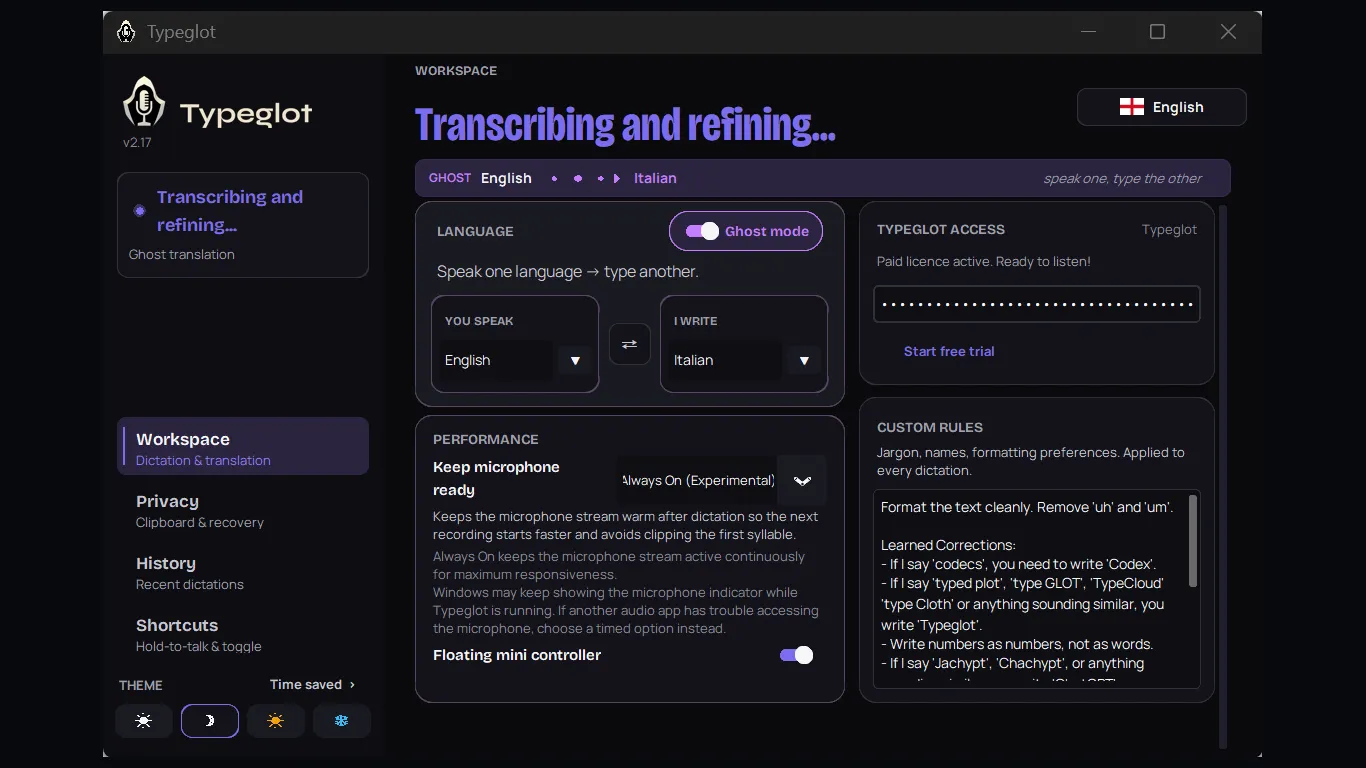This screenshot has height=768, width=1366.
Task: Click the WORKSPACE breadcrumb label
Action: 456,71
